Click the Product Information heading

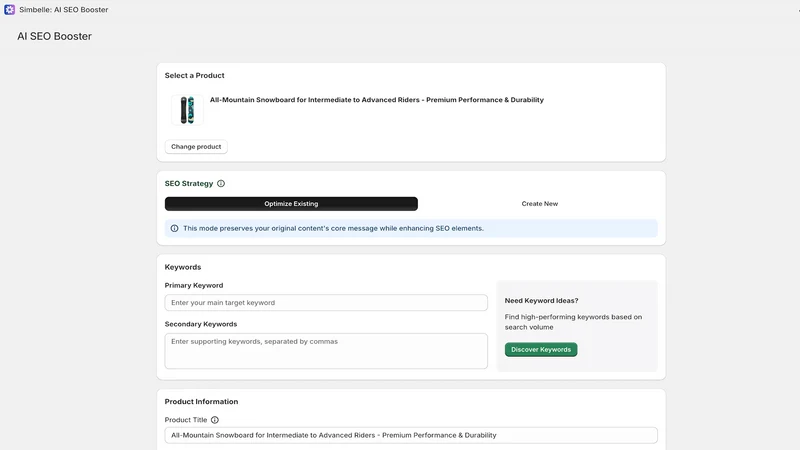(201, 402)
